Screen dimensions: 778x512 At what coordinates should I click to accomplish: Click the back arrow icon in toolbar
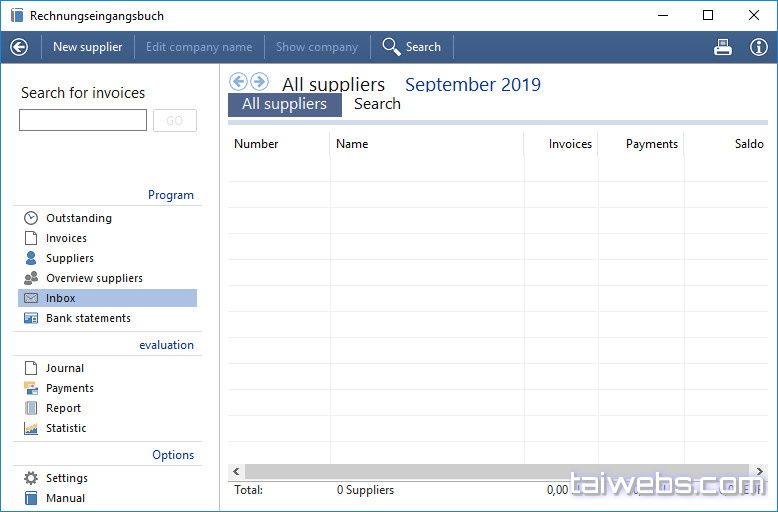(x=18, y=47)
